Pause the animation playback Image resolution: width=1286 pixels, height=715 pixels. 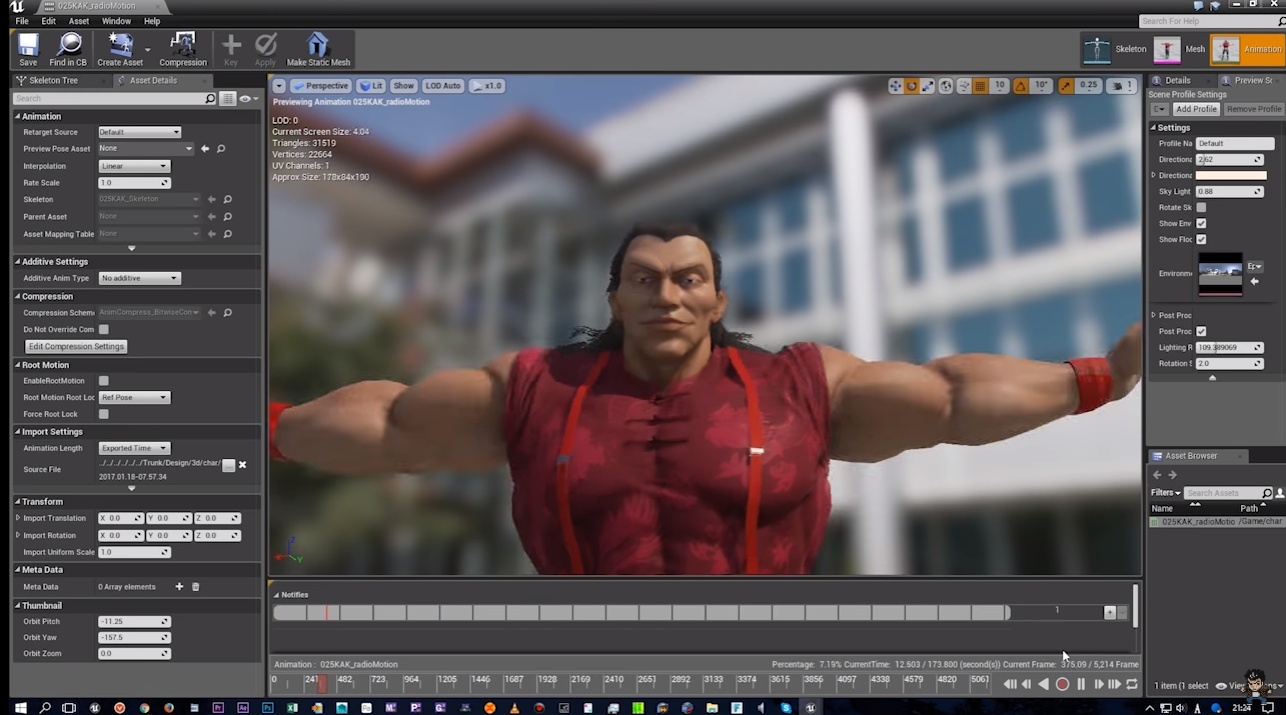tap(1081, 684)
